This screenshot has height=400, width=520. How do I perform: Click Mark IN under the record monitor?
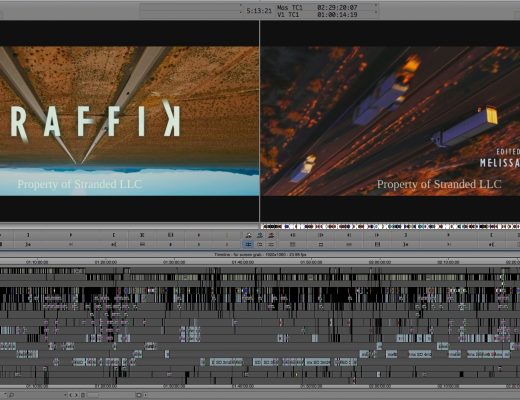click(x=406, y=235)
